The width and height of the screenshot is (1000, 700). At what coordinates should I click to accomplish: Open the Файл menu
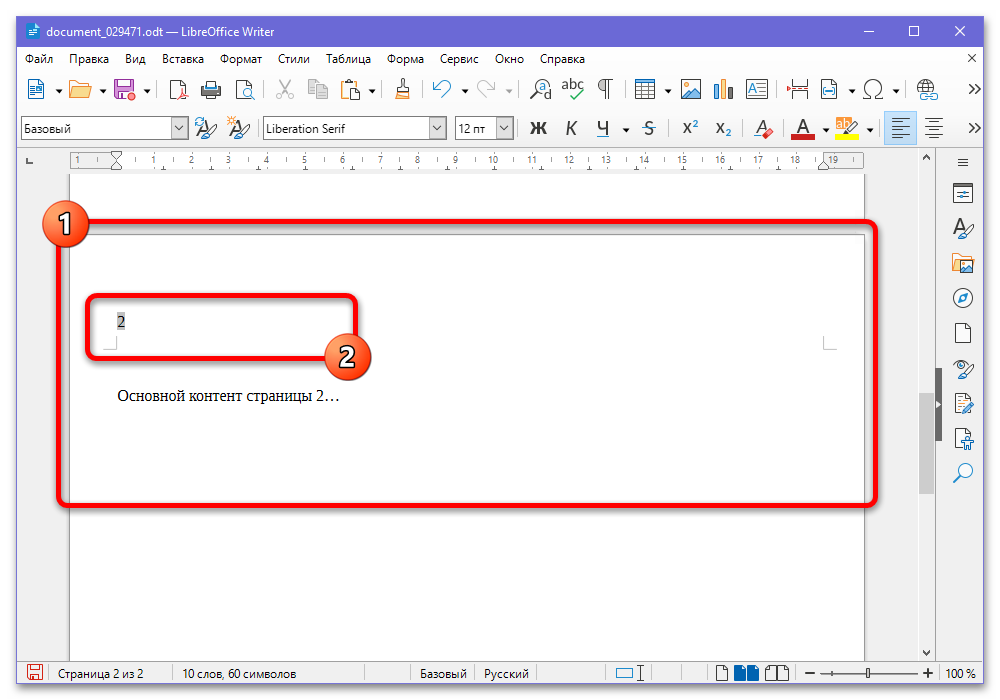[x=39, y=59]
